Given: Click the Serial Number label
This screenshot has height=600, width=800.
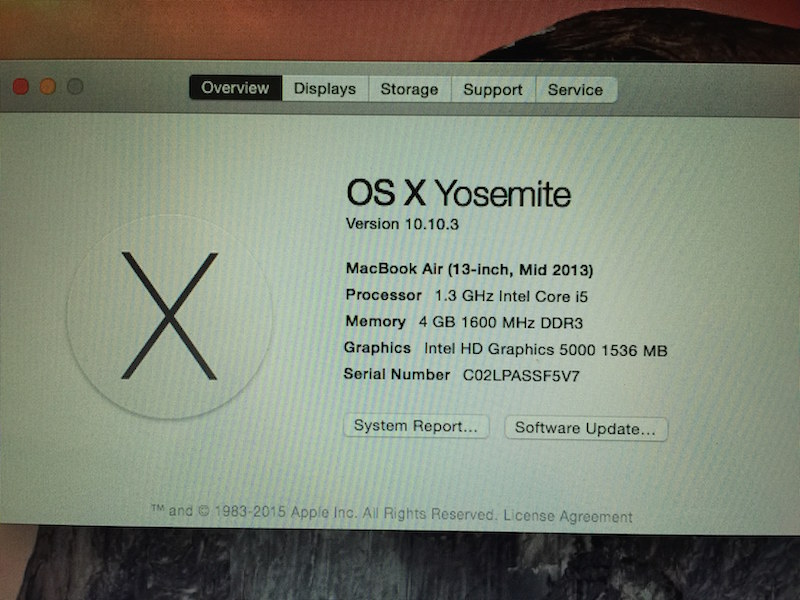Looking at the screenshot, I should 396,374.
